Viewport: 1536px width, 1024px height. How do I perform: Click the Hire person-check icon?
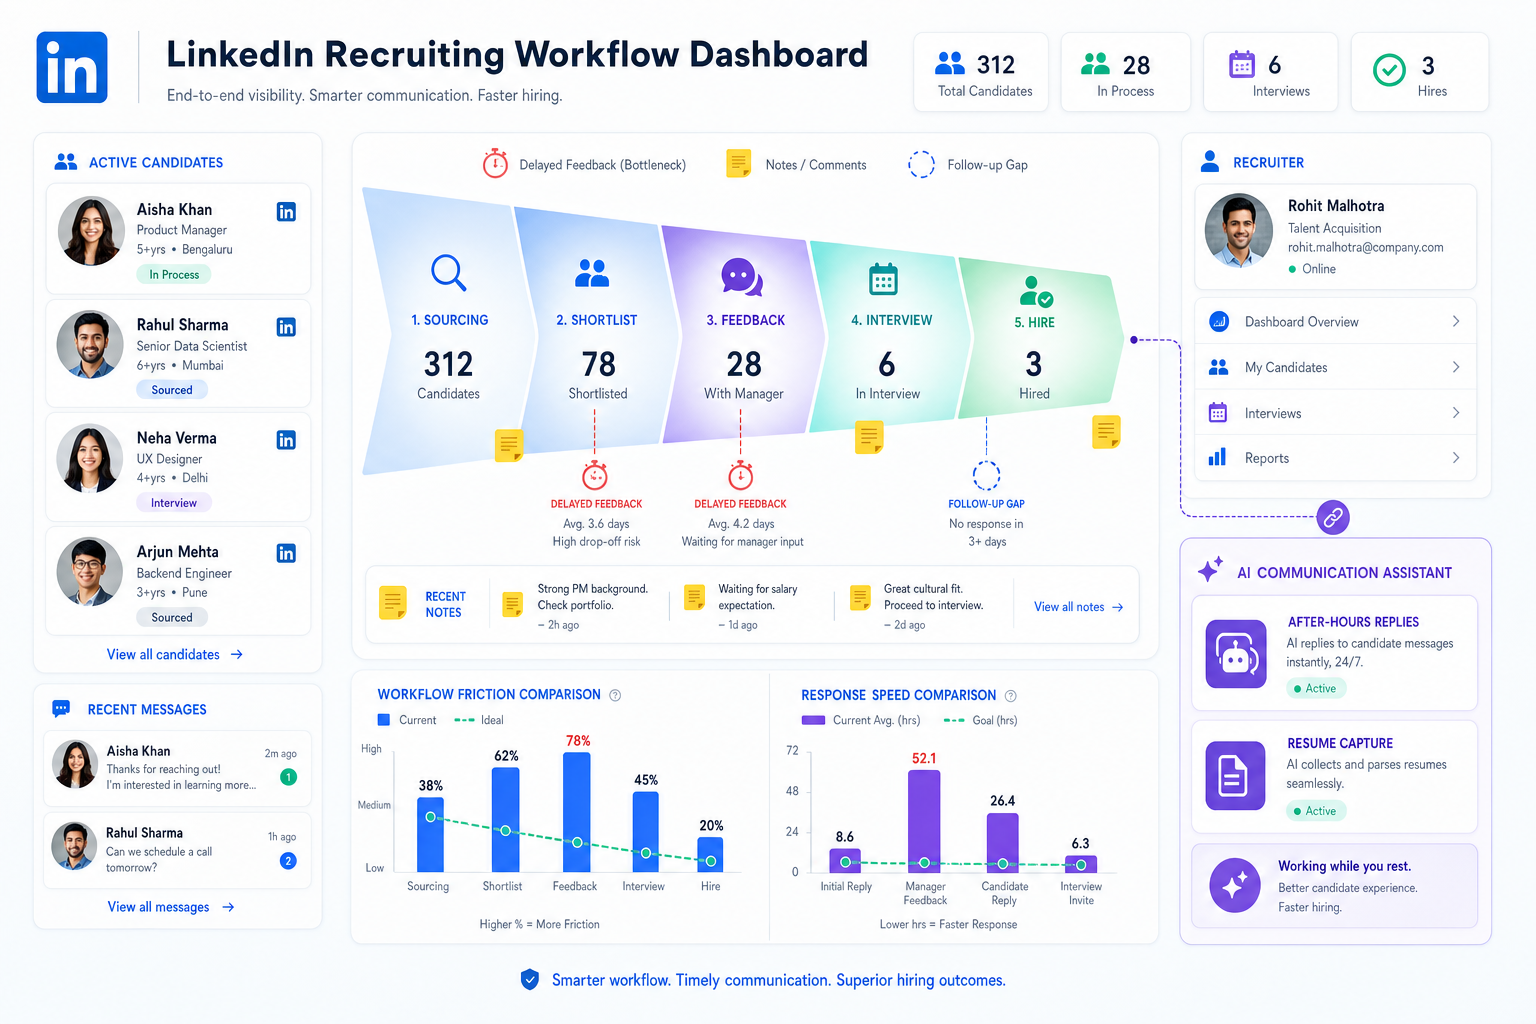(1035, 291)
